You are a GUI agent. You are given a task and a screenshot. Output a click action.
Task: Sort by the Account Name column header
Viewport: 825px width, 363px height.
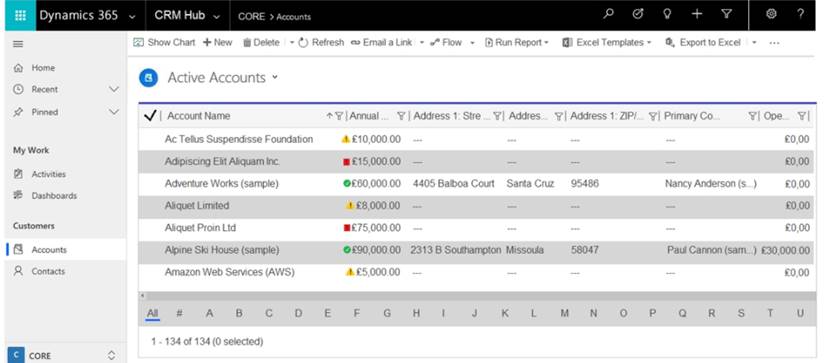(198, 116)
